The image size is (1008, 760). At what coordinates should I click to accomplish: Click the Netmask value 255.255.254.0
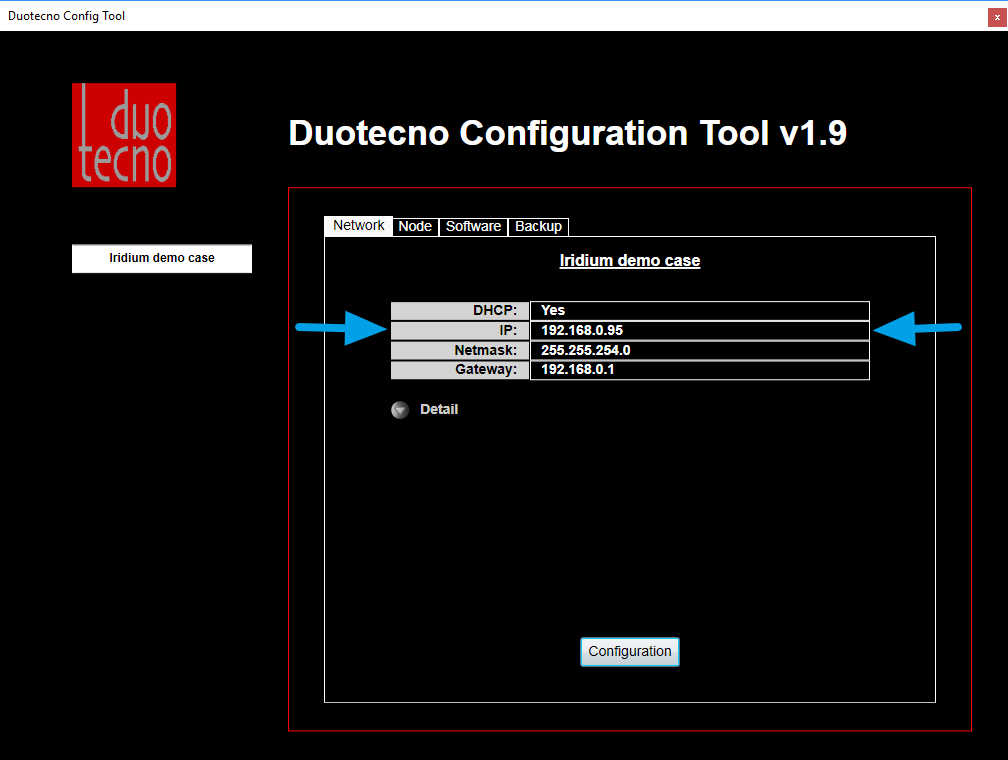[x=699, y=350]
